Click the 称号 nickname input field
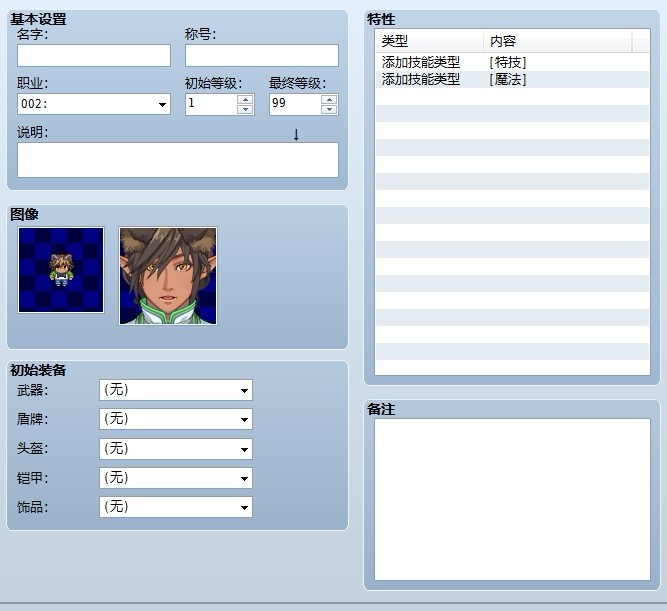The height and width of the screenshot is (611, 667). tap(262, 55)
